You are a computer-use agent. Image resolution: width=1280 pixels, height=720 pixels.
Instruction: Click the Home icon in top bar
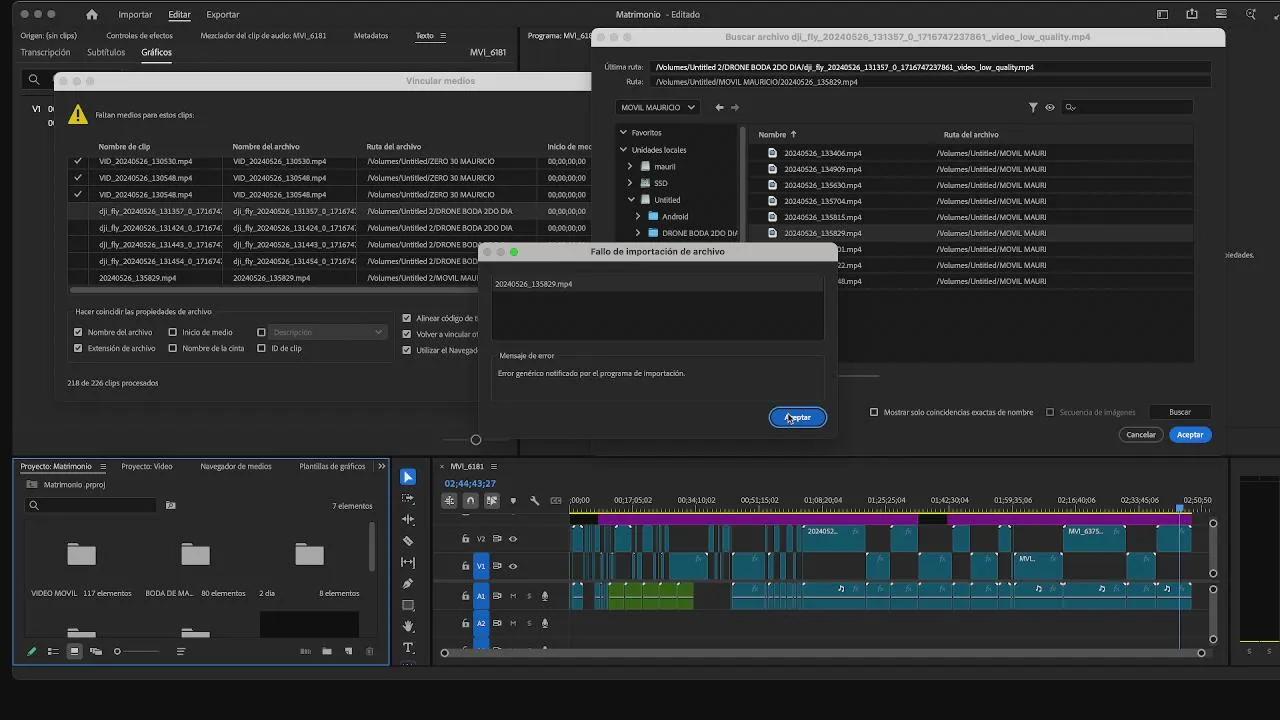(92, 15)
